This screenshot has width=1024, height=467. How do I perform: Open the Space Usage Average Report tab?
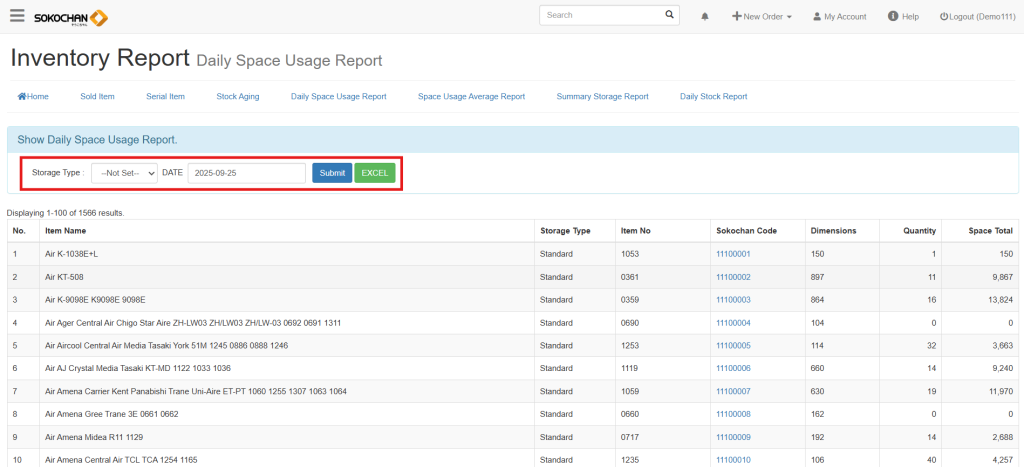pyautogui.click(x=471, y=97)
